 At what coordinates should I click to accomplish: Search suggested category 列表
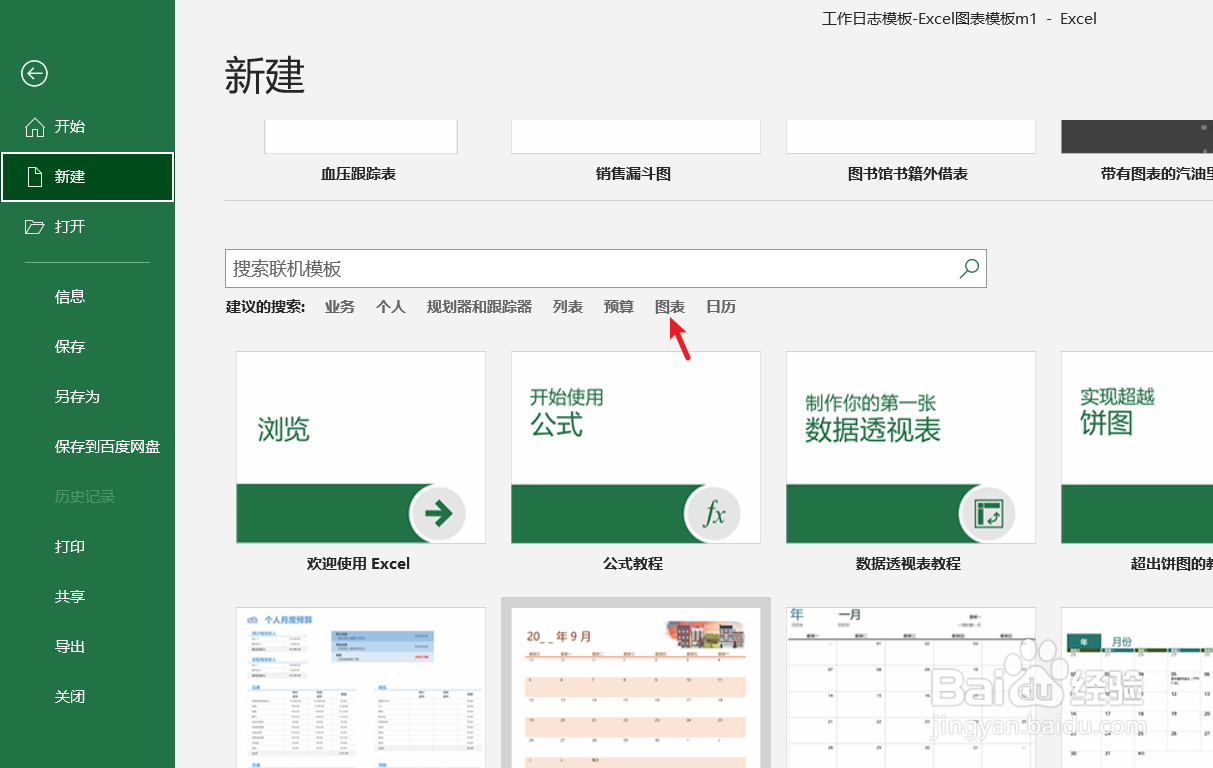point(568,307)
